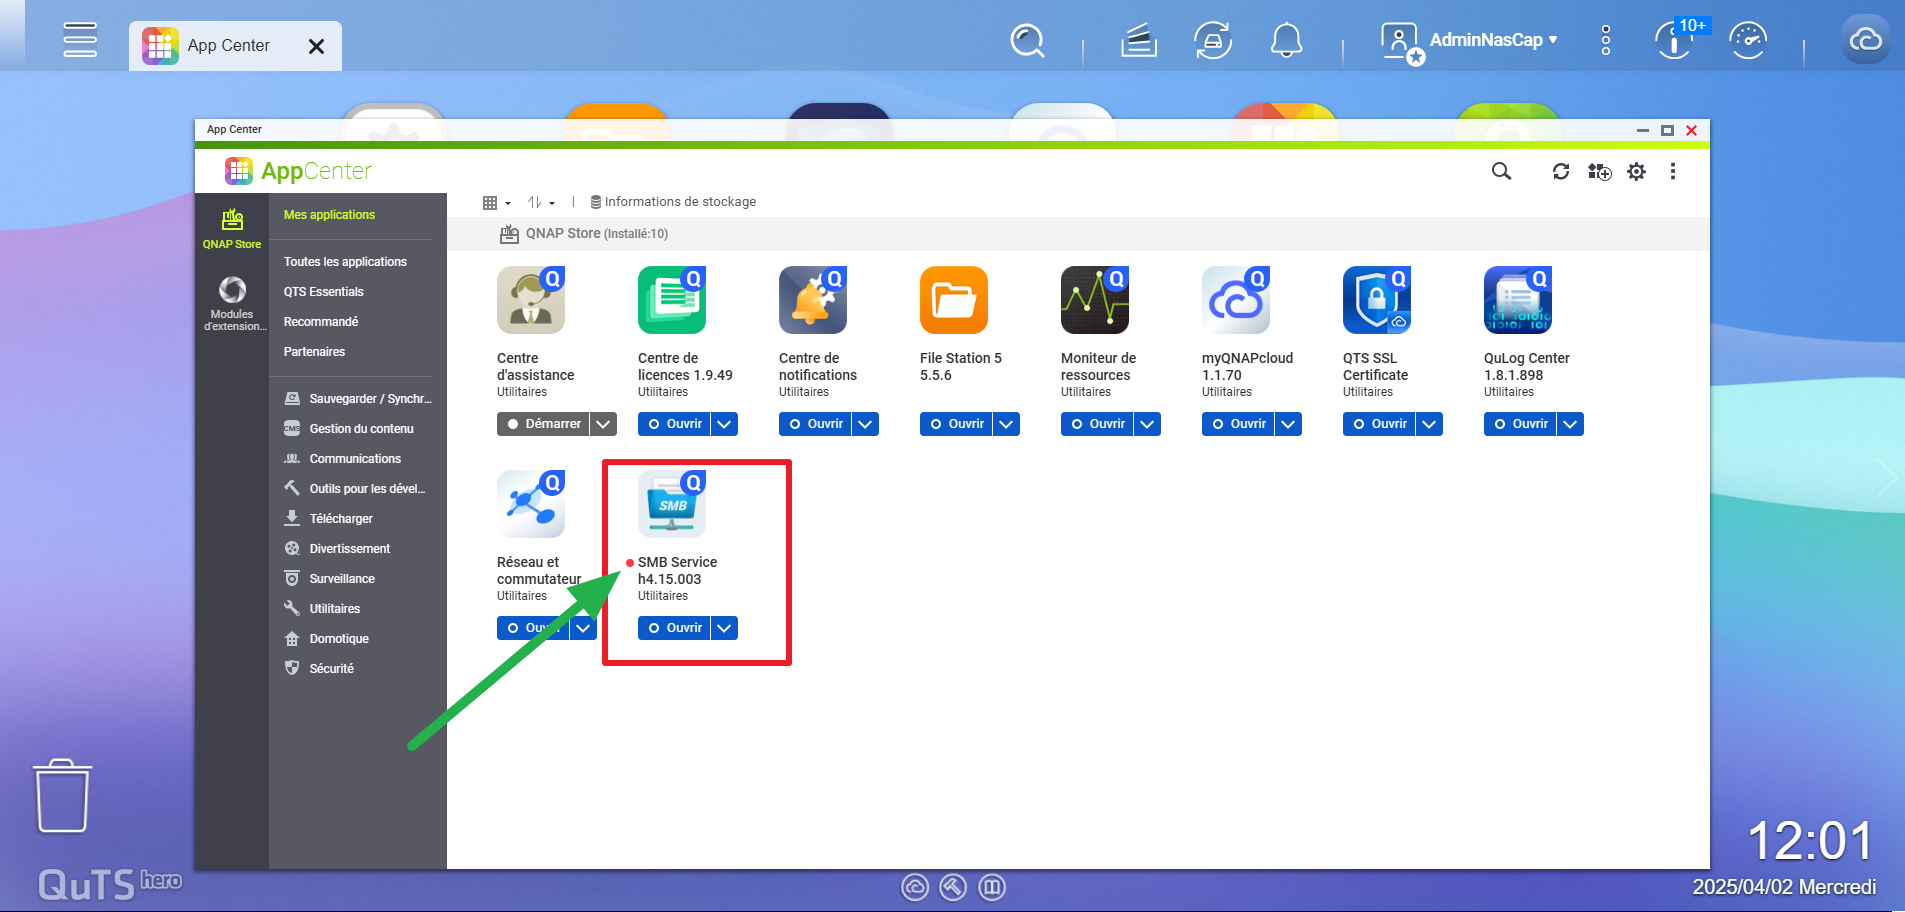Viewport: 1905px width, 912px height.
Task: Click the Centre de notifications app icon
Action: click(x=813, y=300)
